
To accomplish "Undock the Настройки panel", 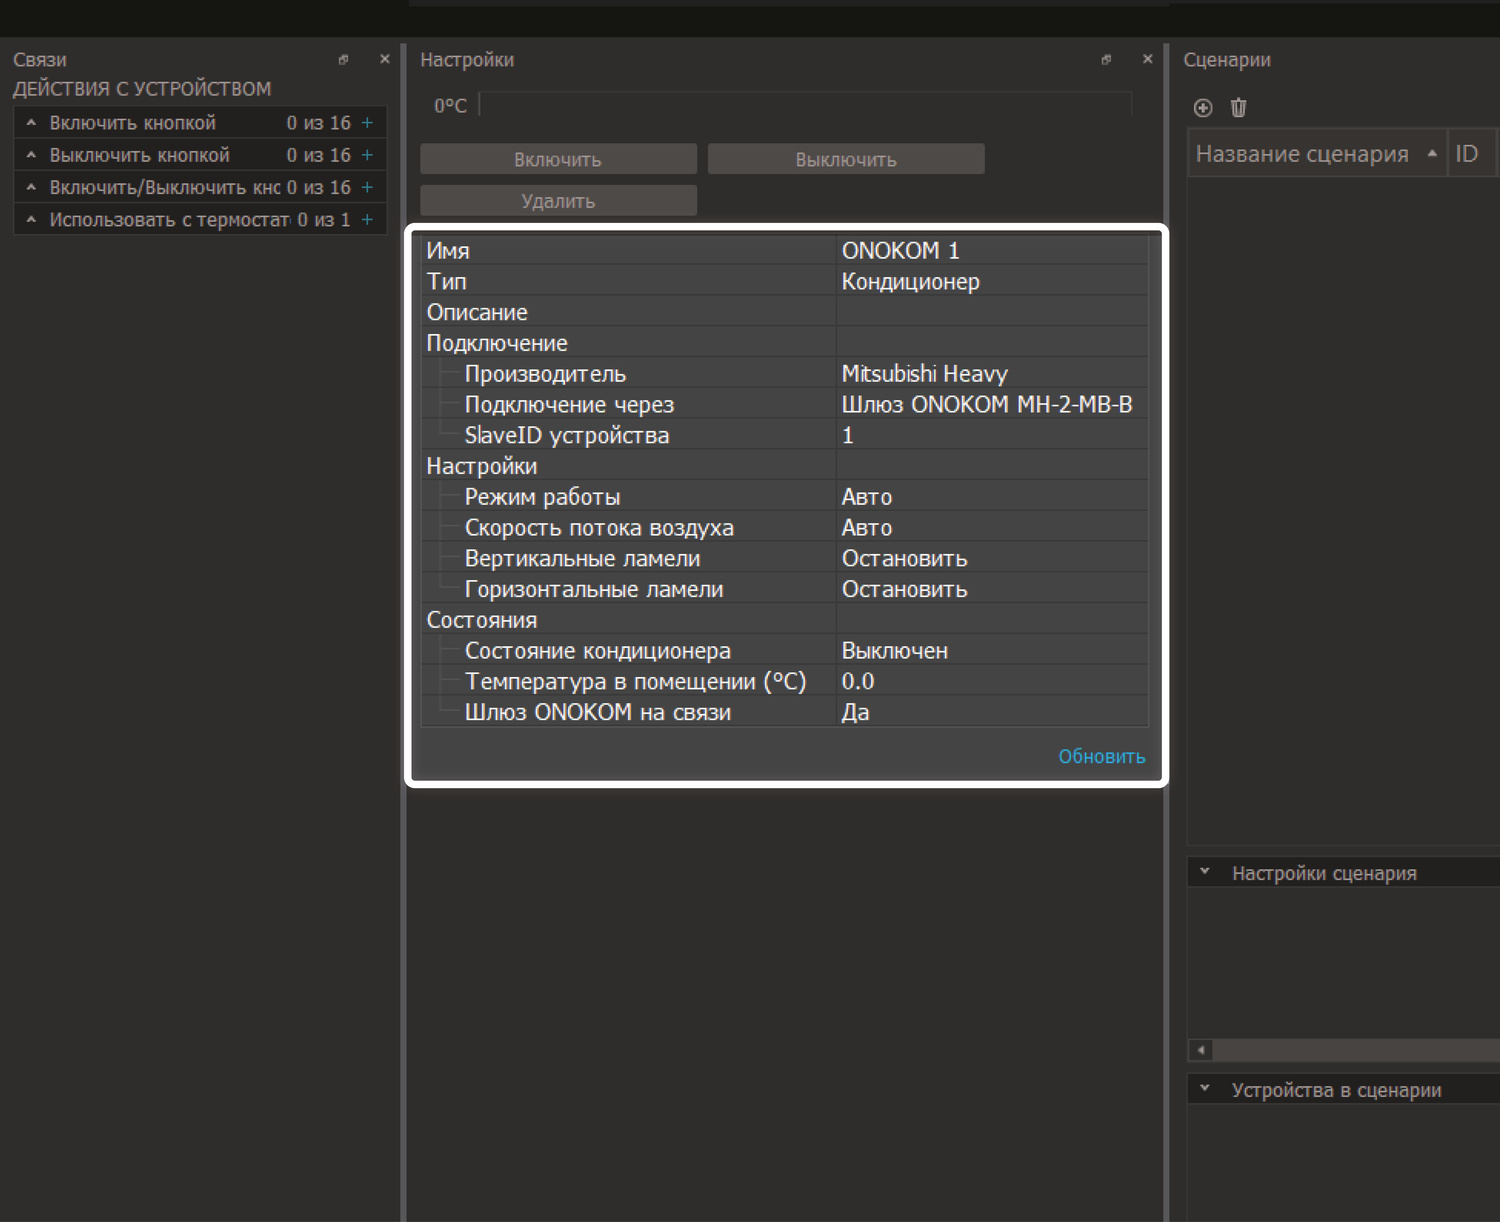I will pos(1106,60).
